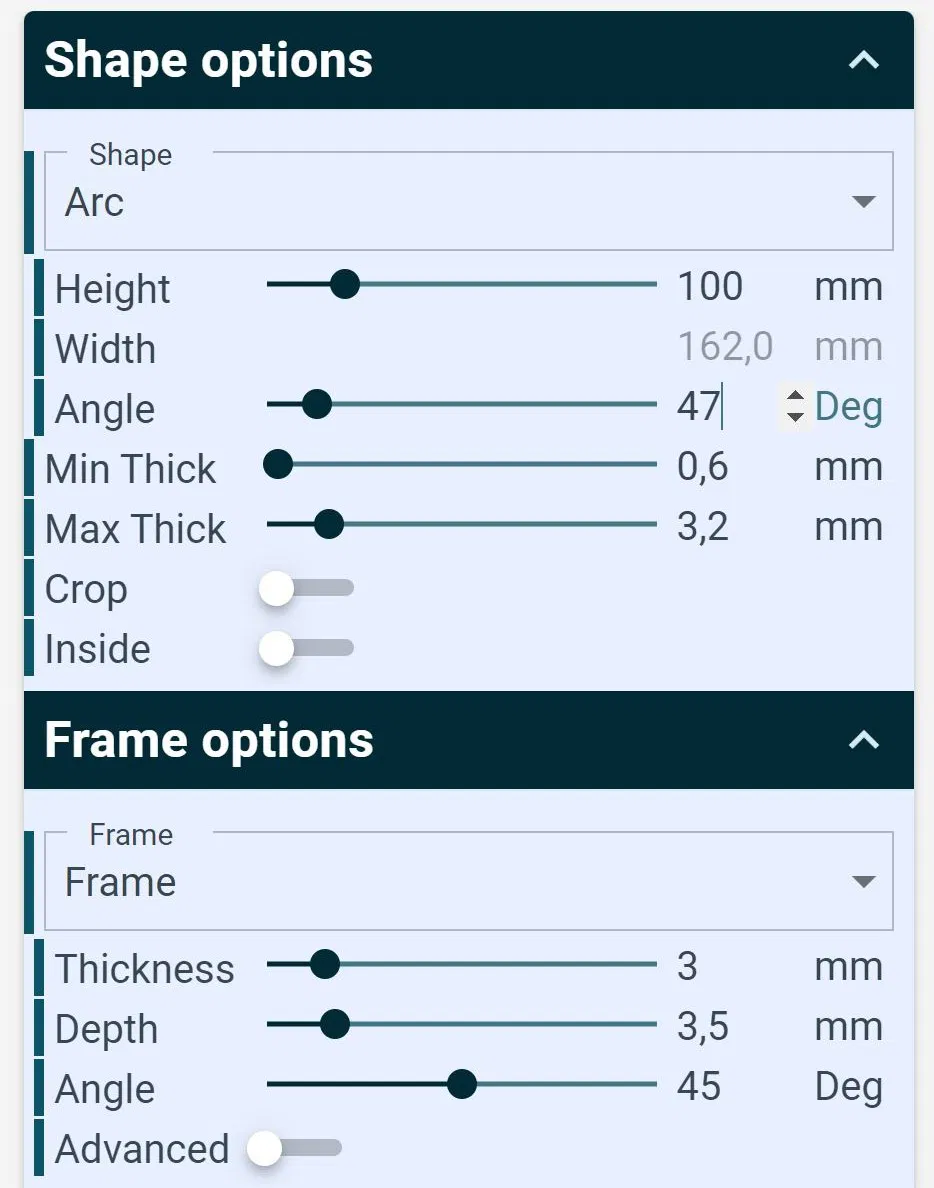Click the frame Angle slider handle
934x1188 pixels.
click(x=462, y=1085)
